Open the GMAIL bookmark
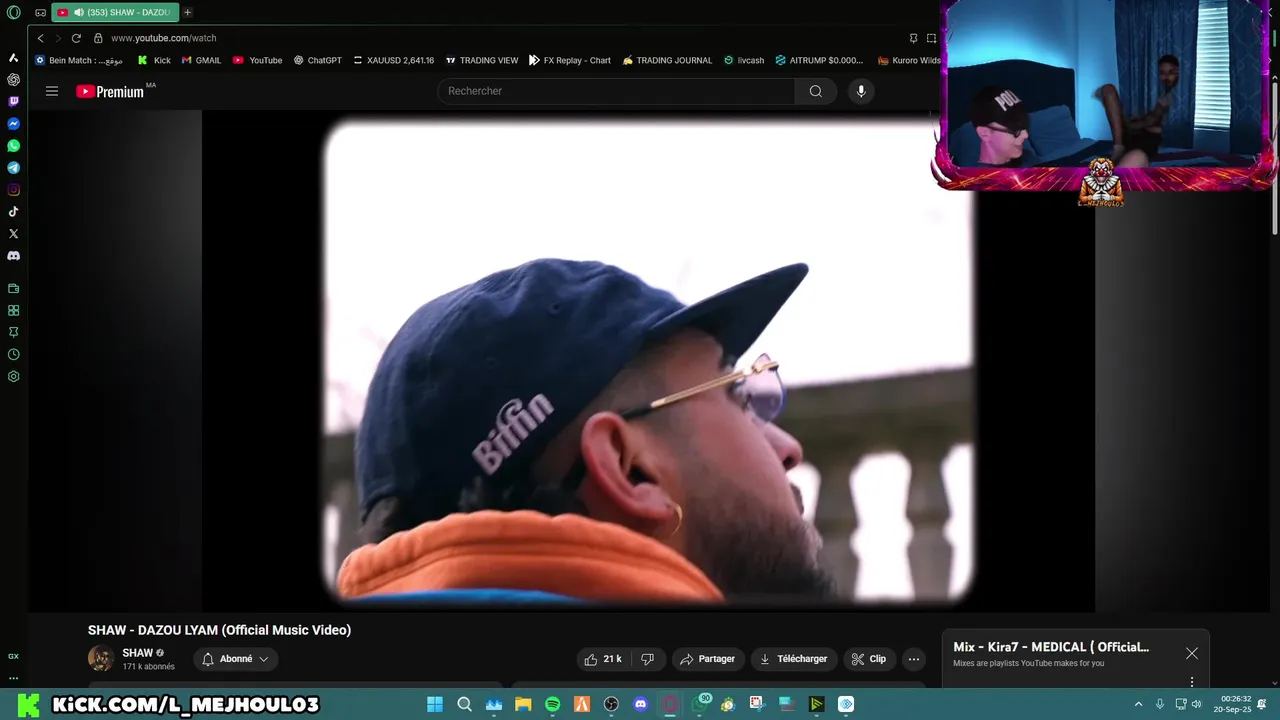 coord(201,60)
